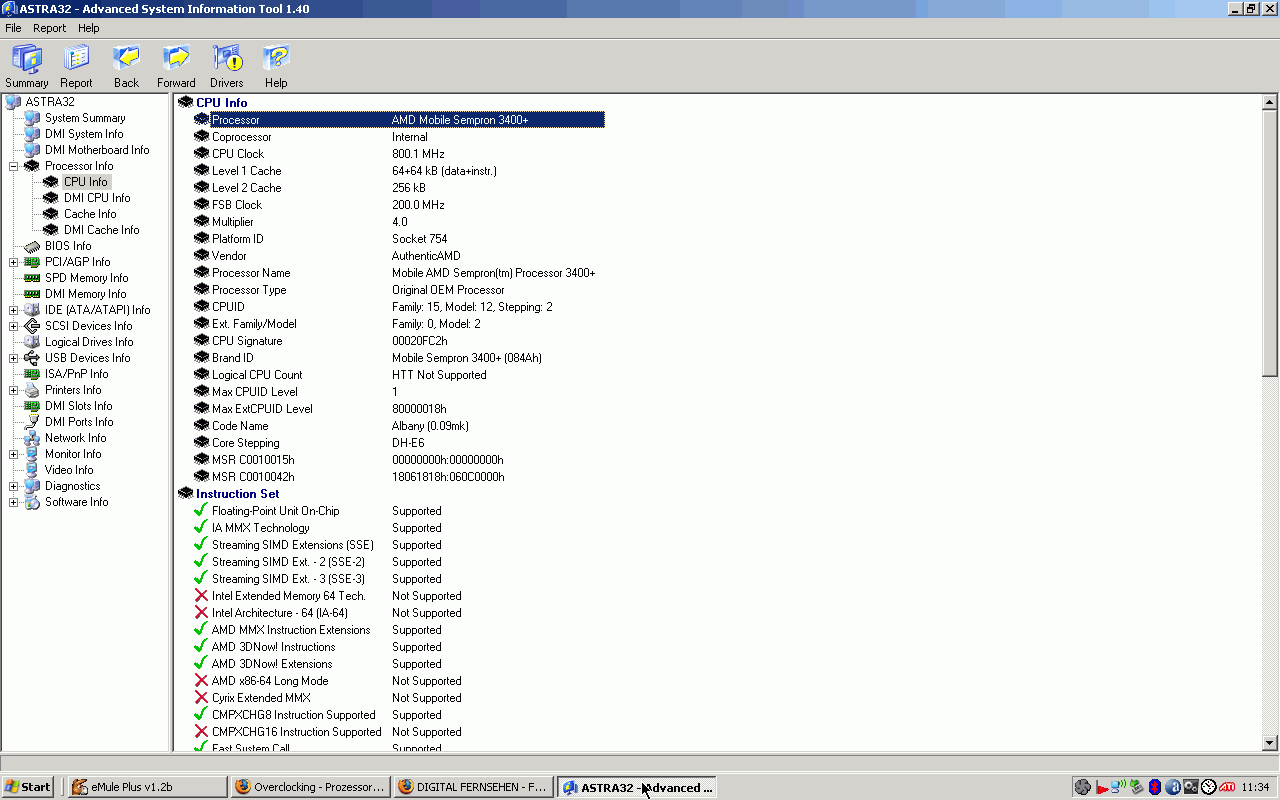Open the Drivers toolbar icon
Screen dimensions: 1280x800
[x=226, y=67]
